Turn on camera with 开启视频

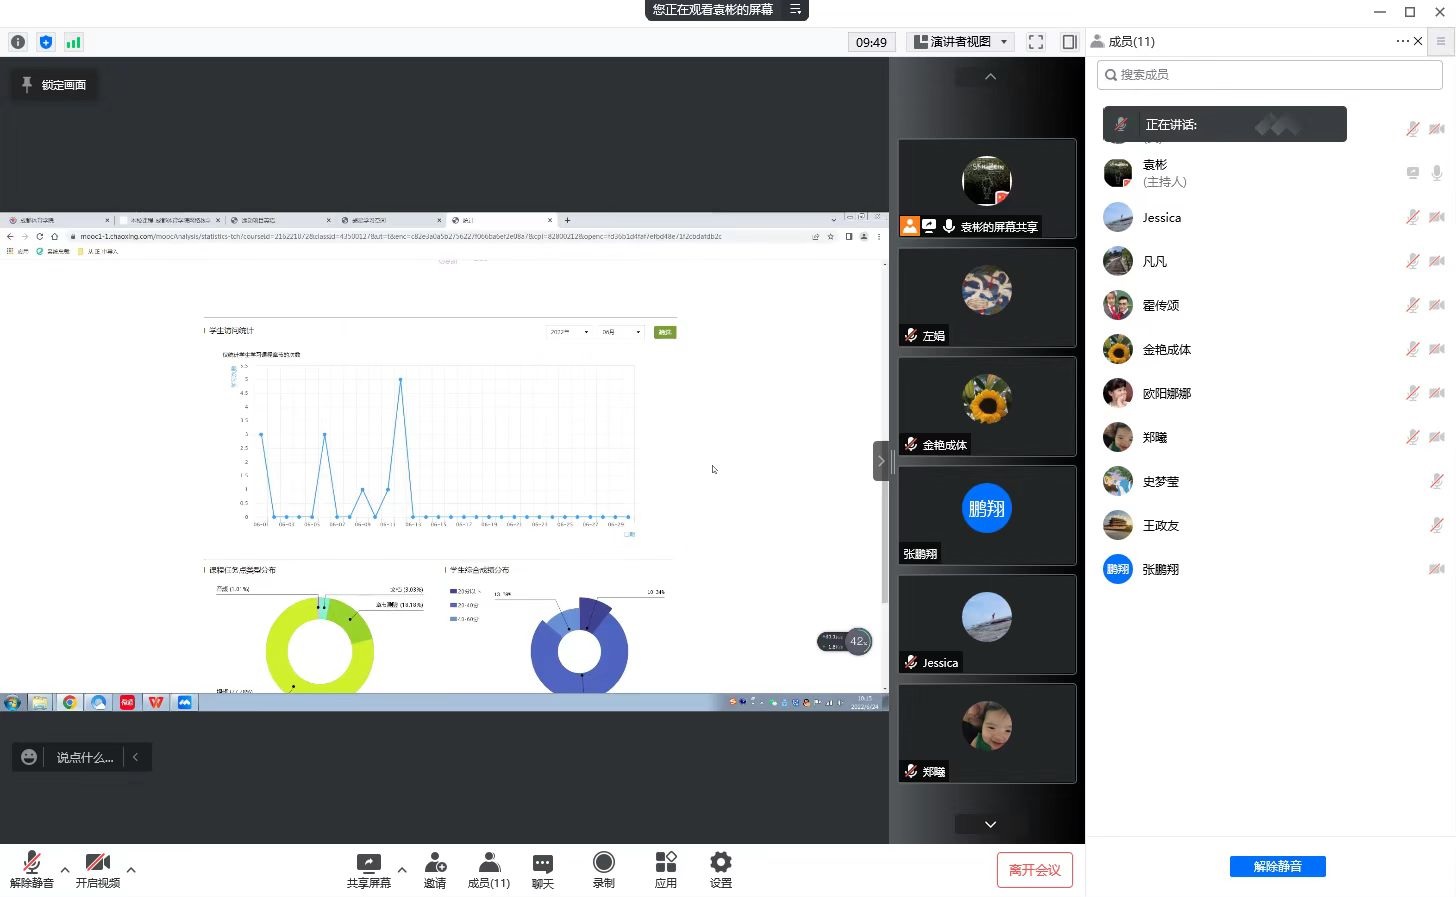(x=98, y=869)
